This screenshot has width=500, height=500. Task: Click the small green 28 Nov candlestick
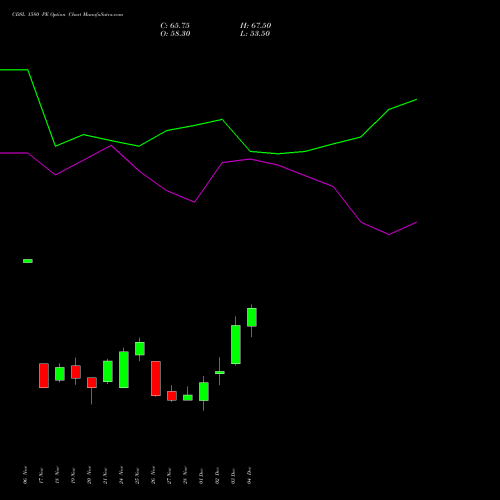[188, 397]
